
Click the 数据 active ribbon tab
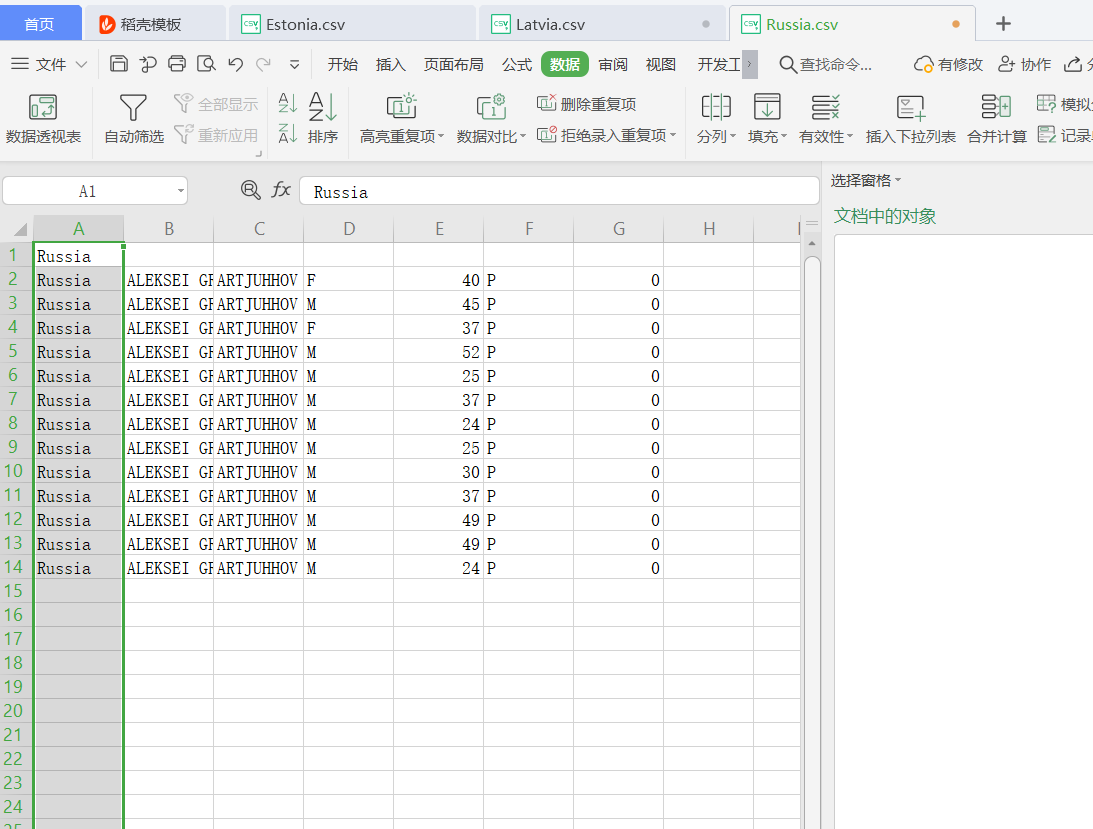[565, 64]
